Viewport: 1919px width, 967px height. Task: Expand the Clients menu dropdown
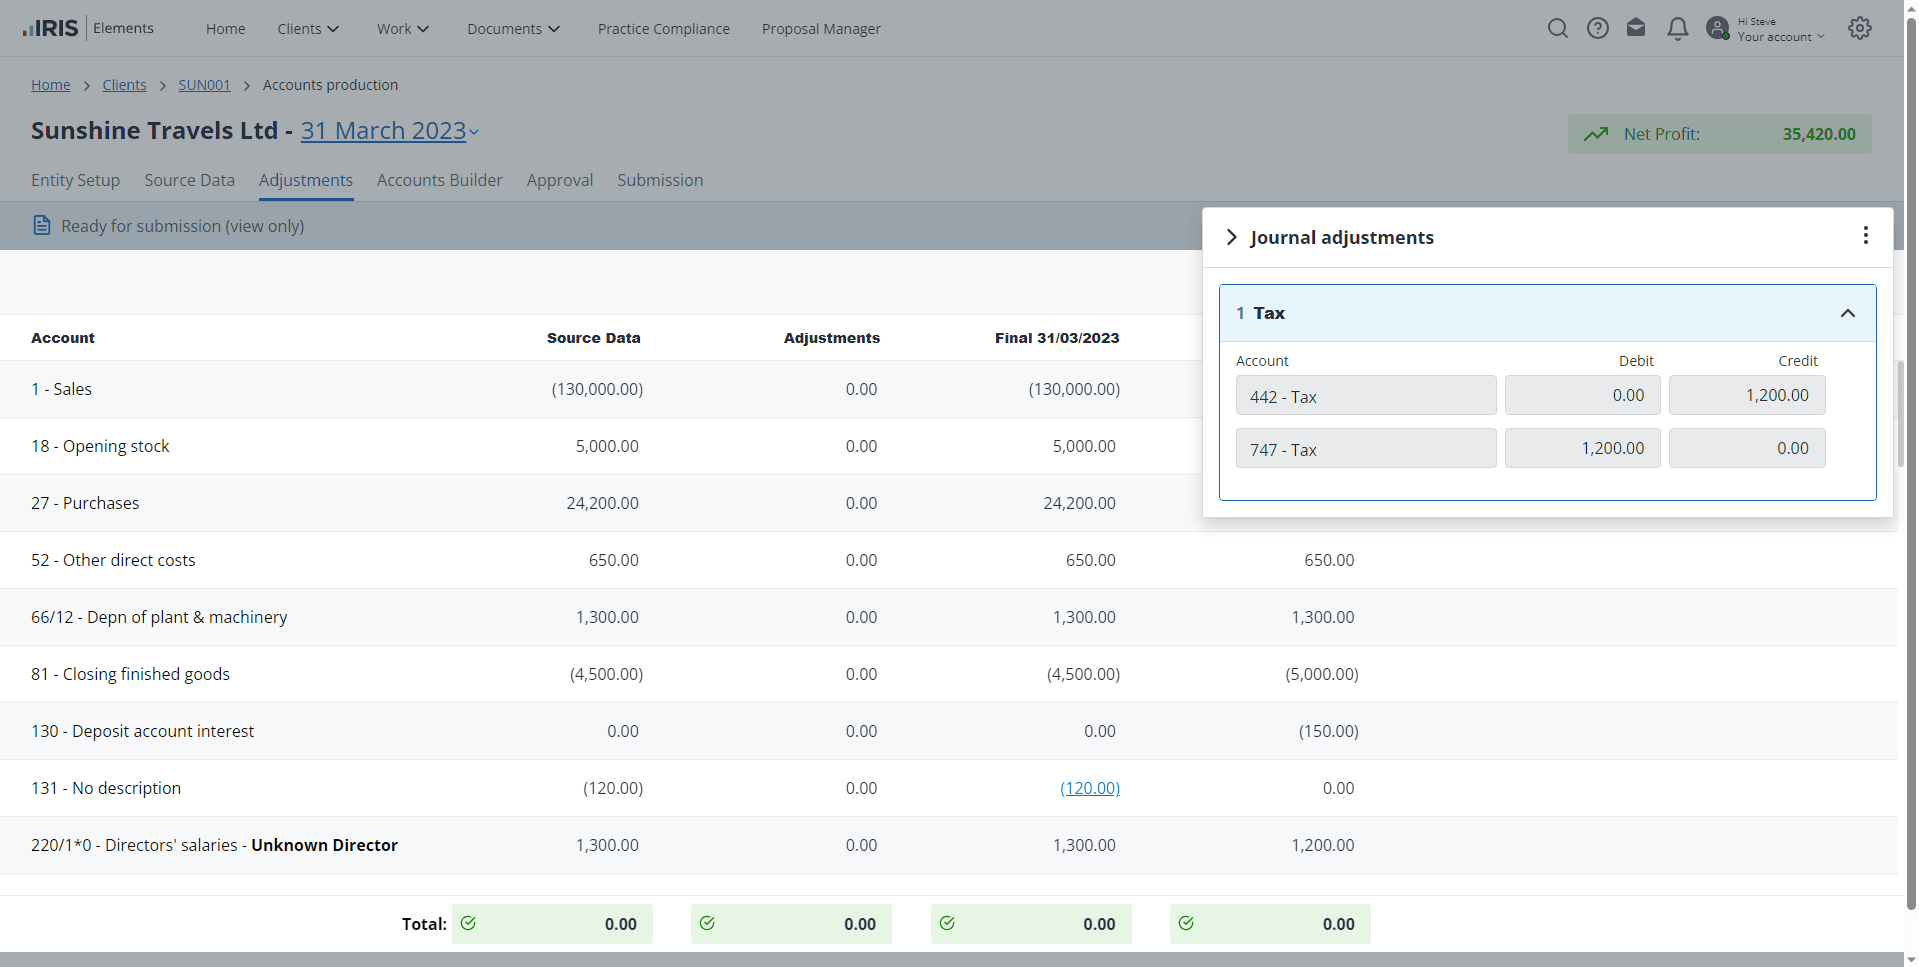(x=308, y=29)
